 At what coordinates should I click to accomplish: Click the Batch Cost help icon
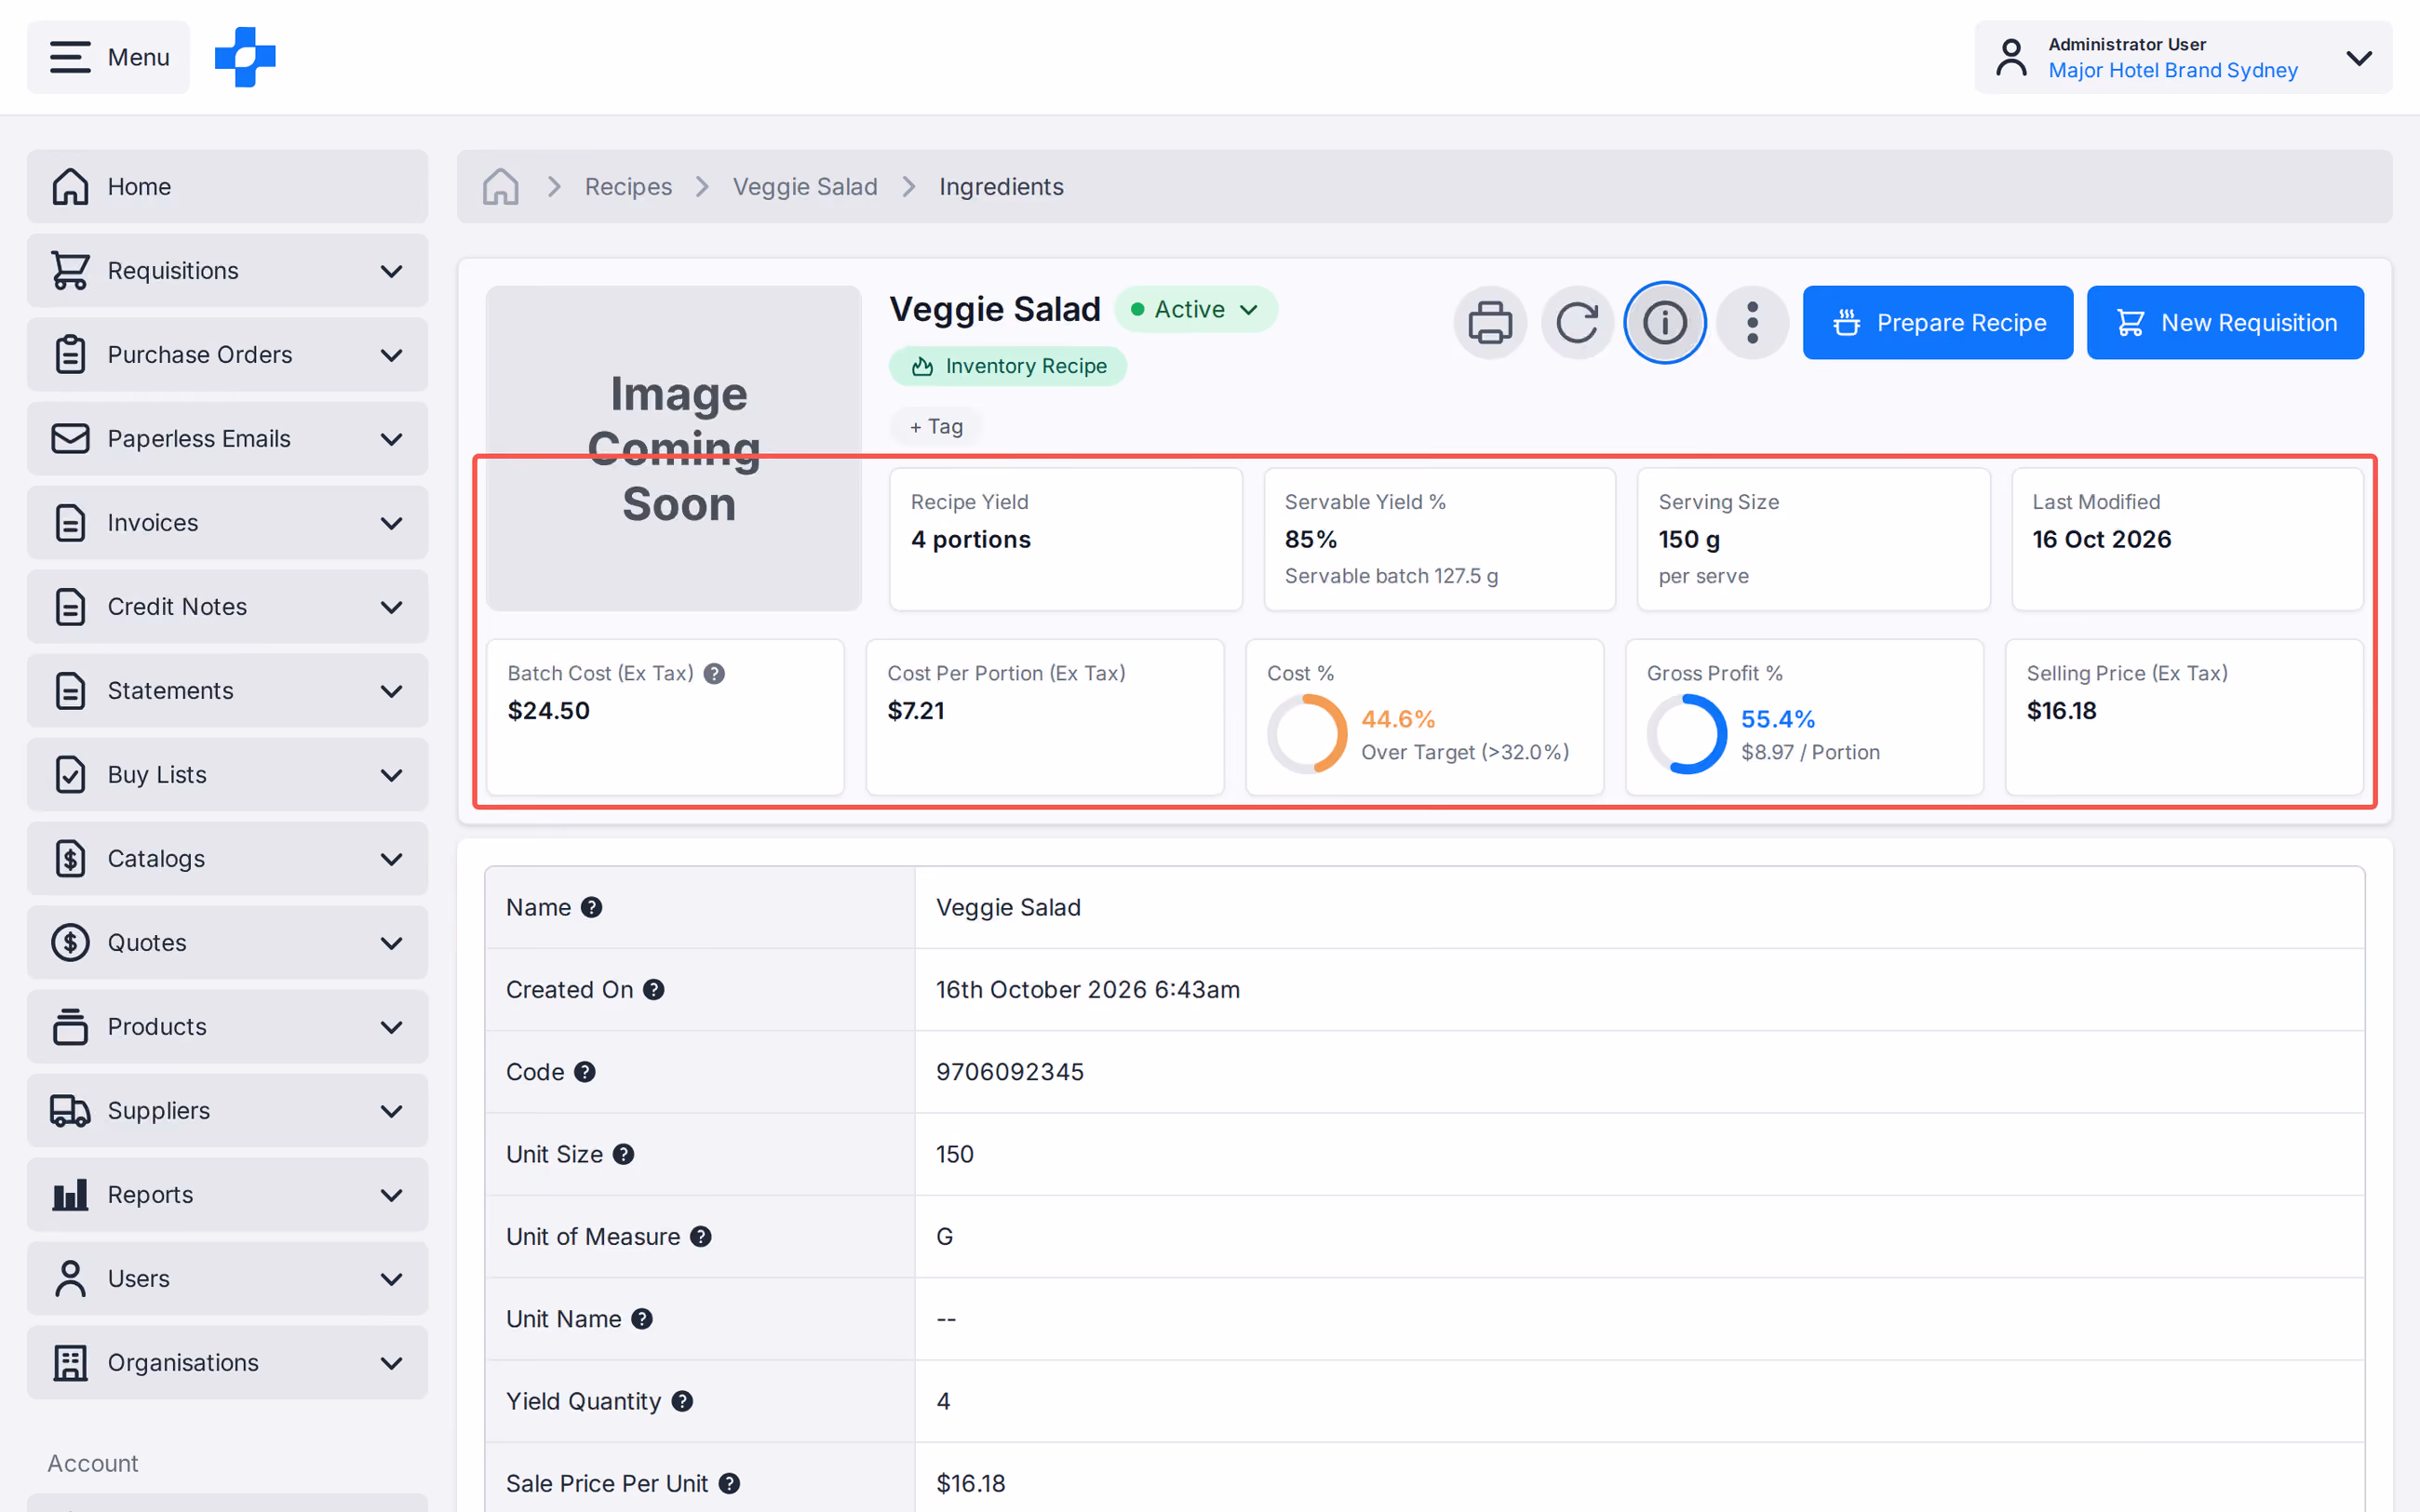714,673
